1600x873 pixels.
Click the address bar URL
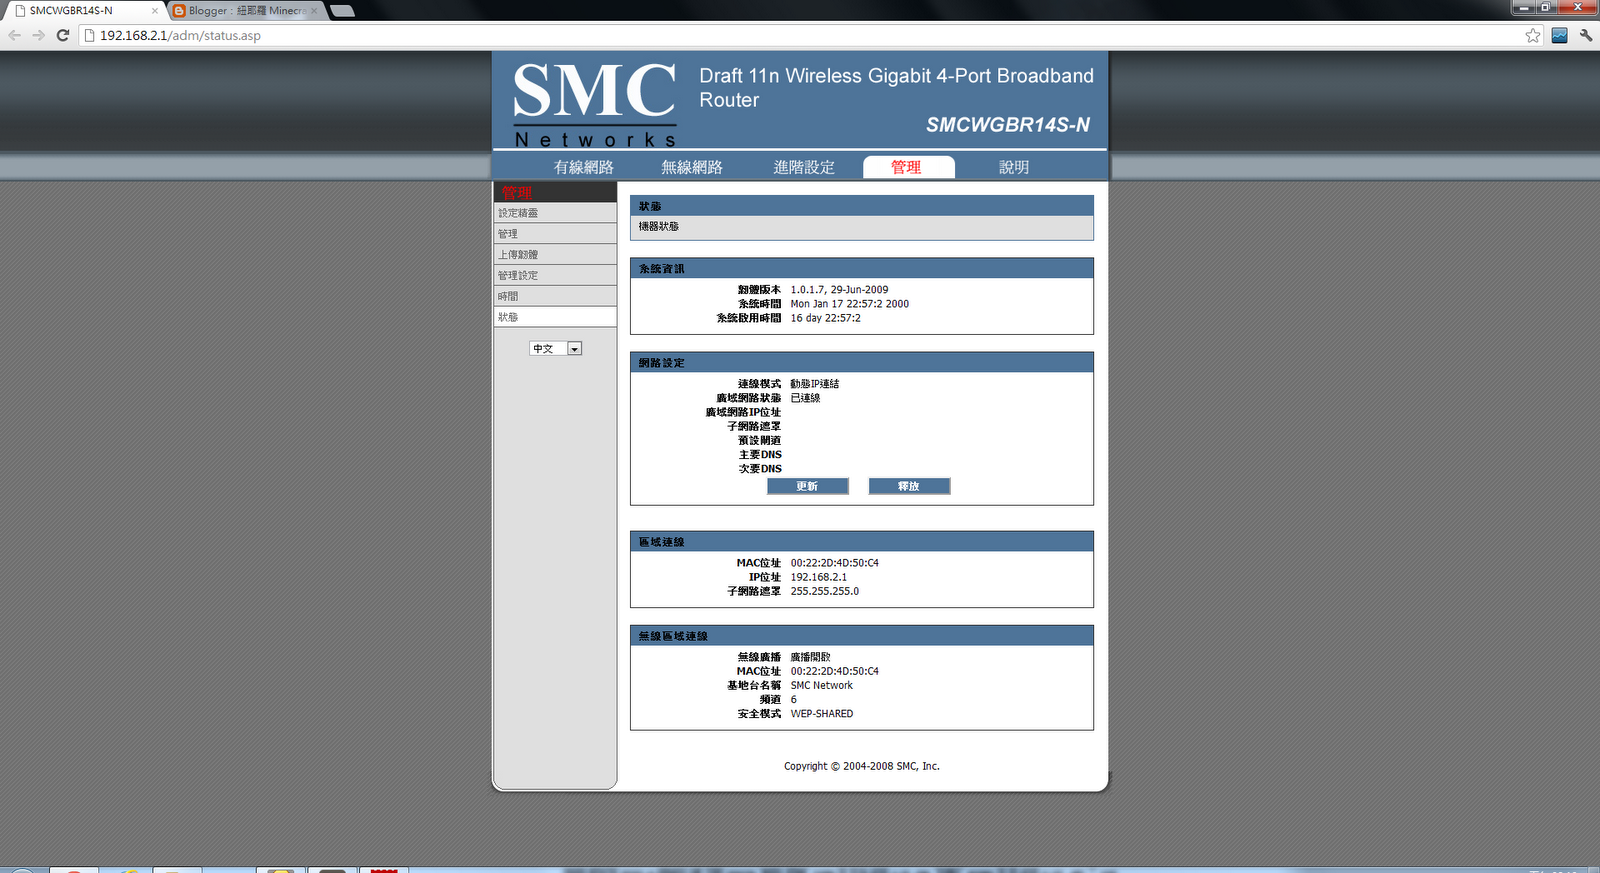click(x=180, y=35)
